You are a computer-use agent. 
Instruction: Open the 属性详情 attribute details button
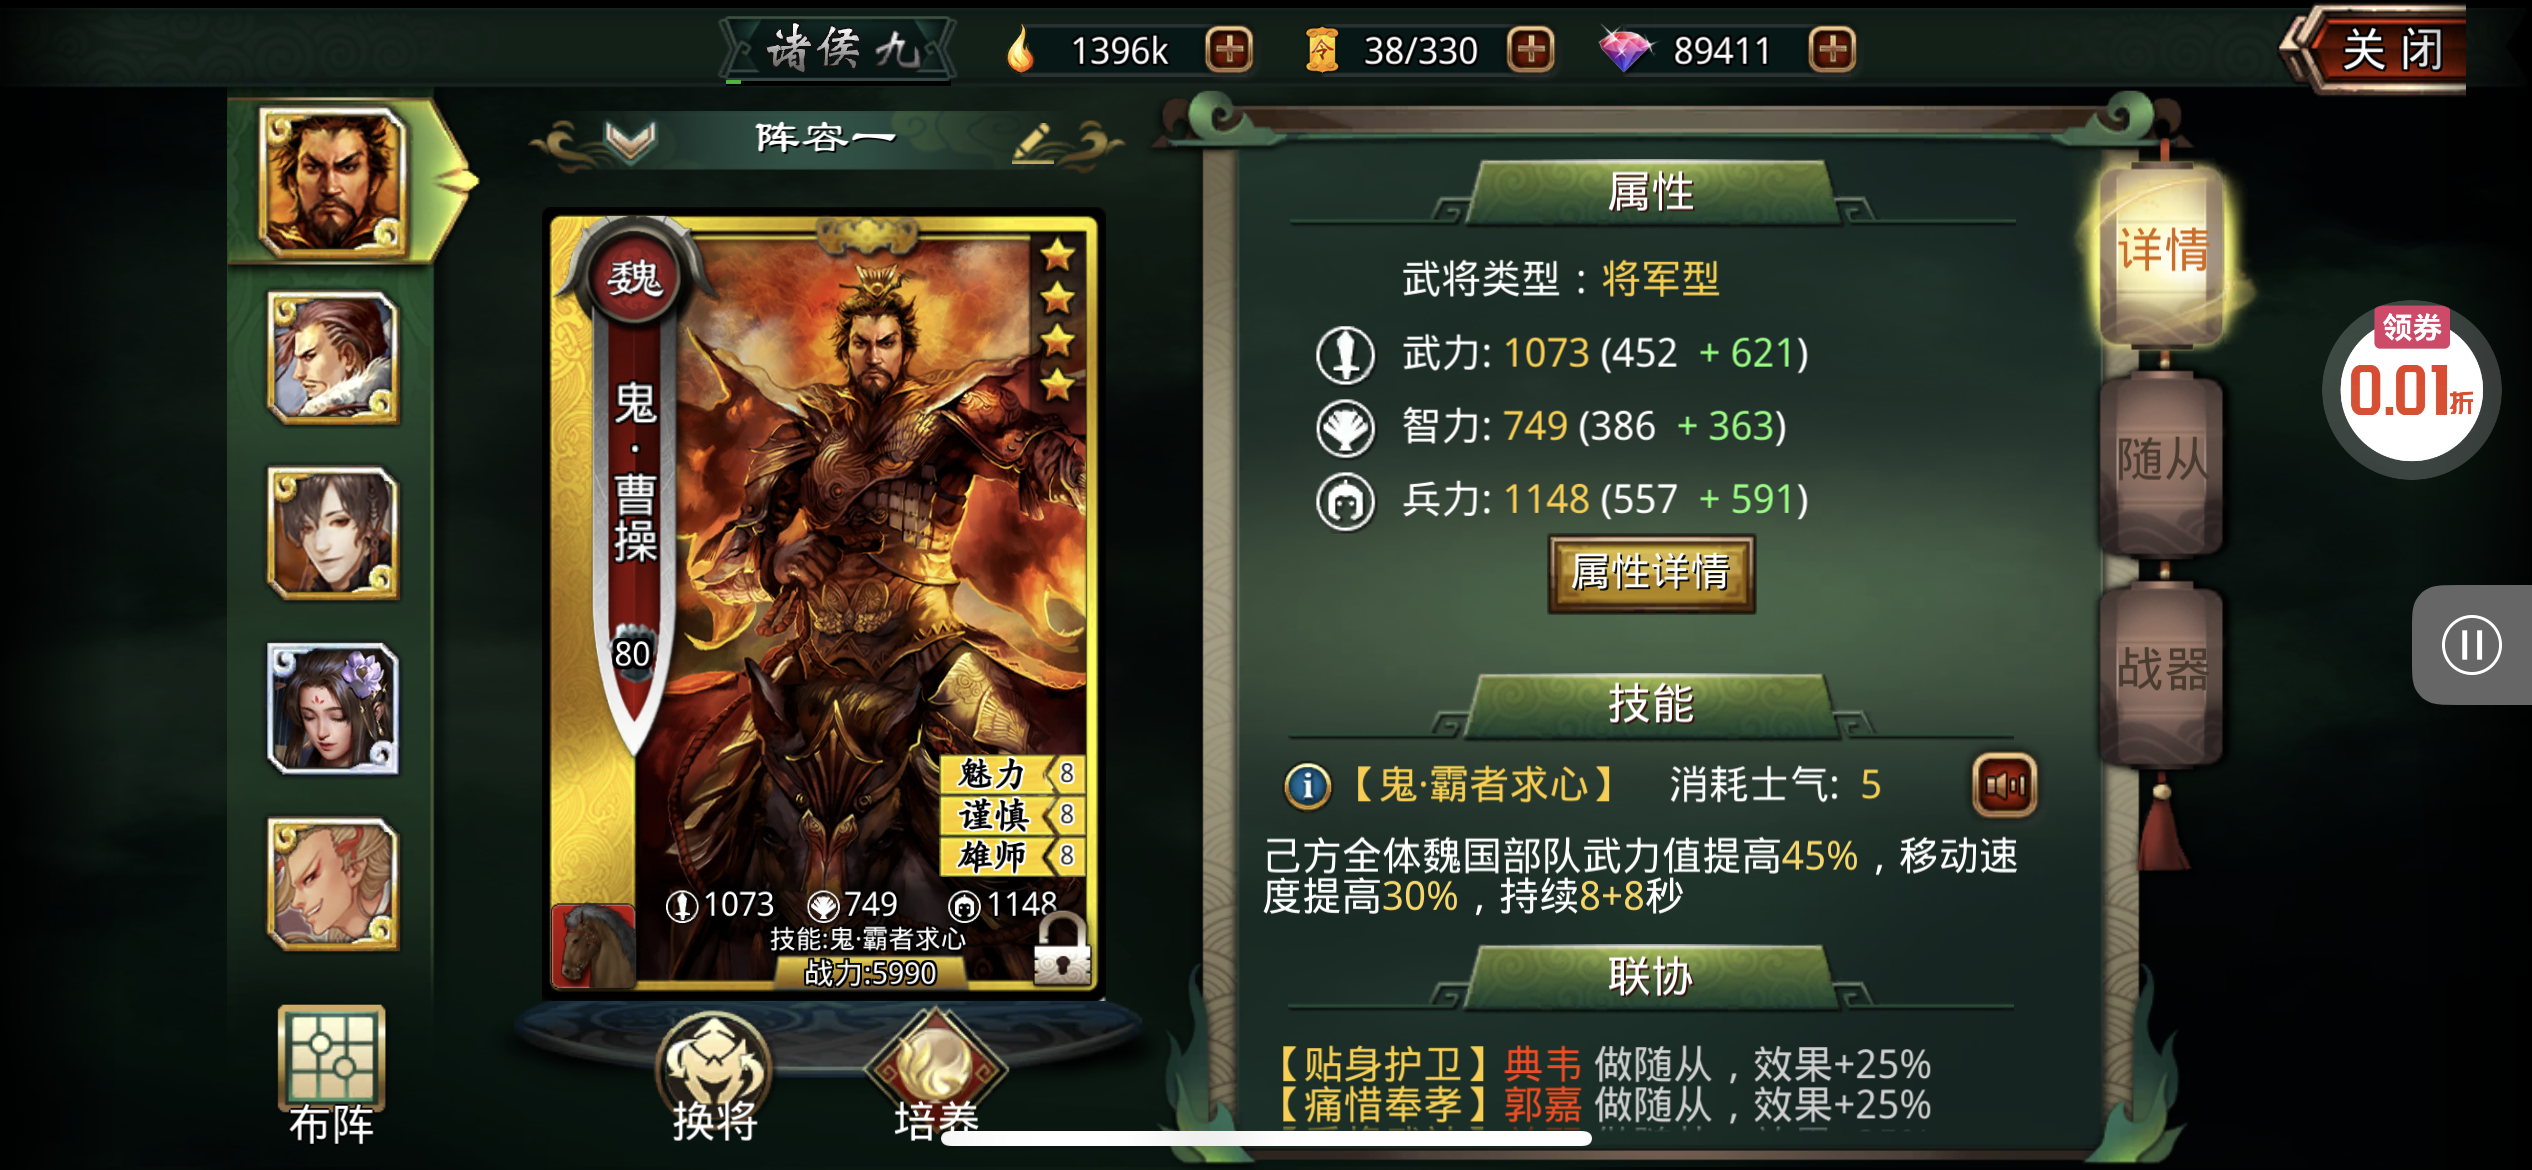tap(1651, 573)
